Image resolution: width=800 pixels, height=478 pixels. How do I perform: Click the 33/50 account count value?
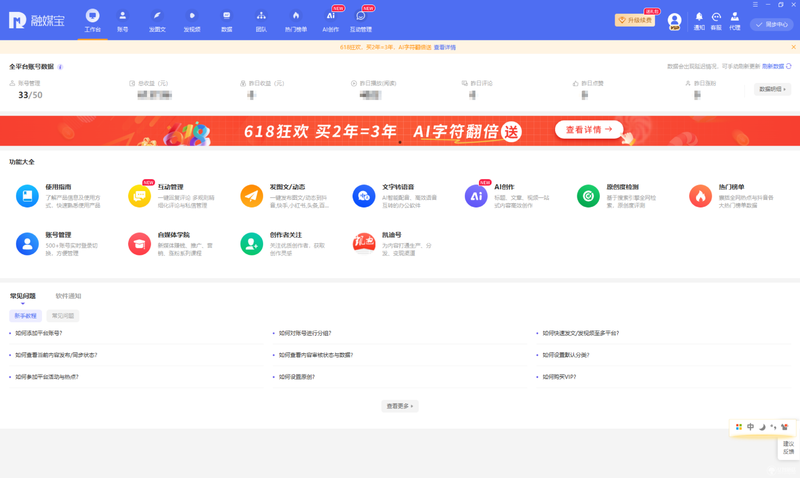30,95
